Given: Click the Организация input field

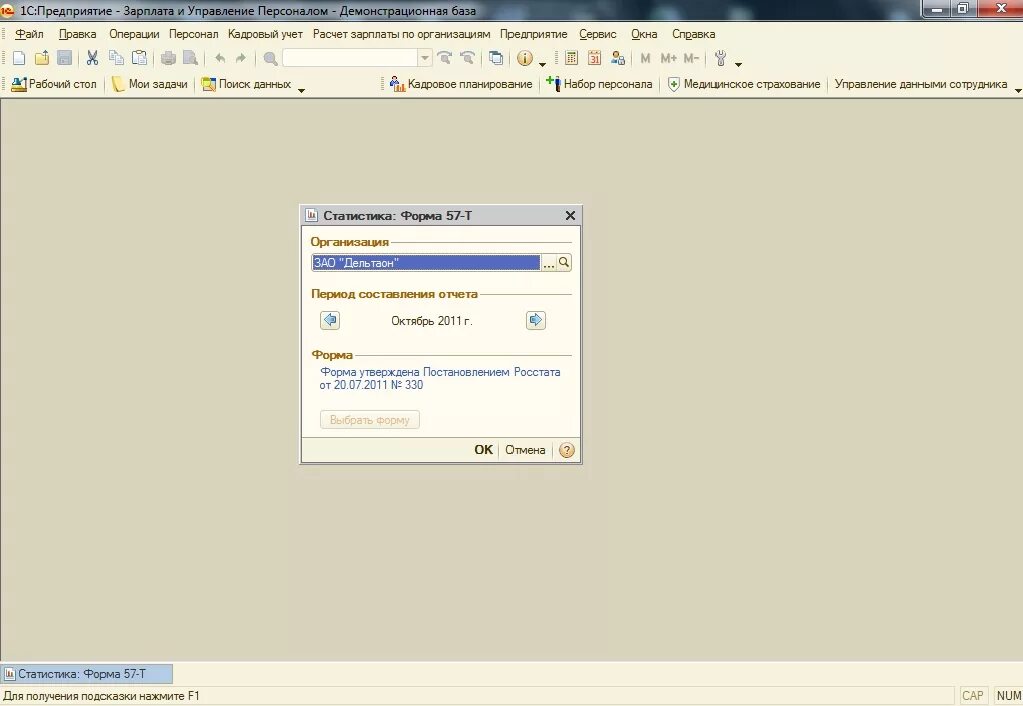Looking at the screenshot, I should coord(426,262).
